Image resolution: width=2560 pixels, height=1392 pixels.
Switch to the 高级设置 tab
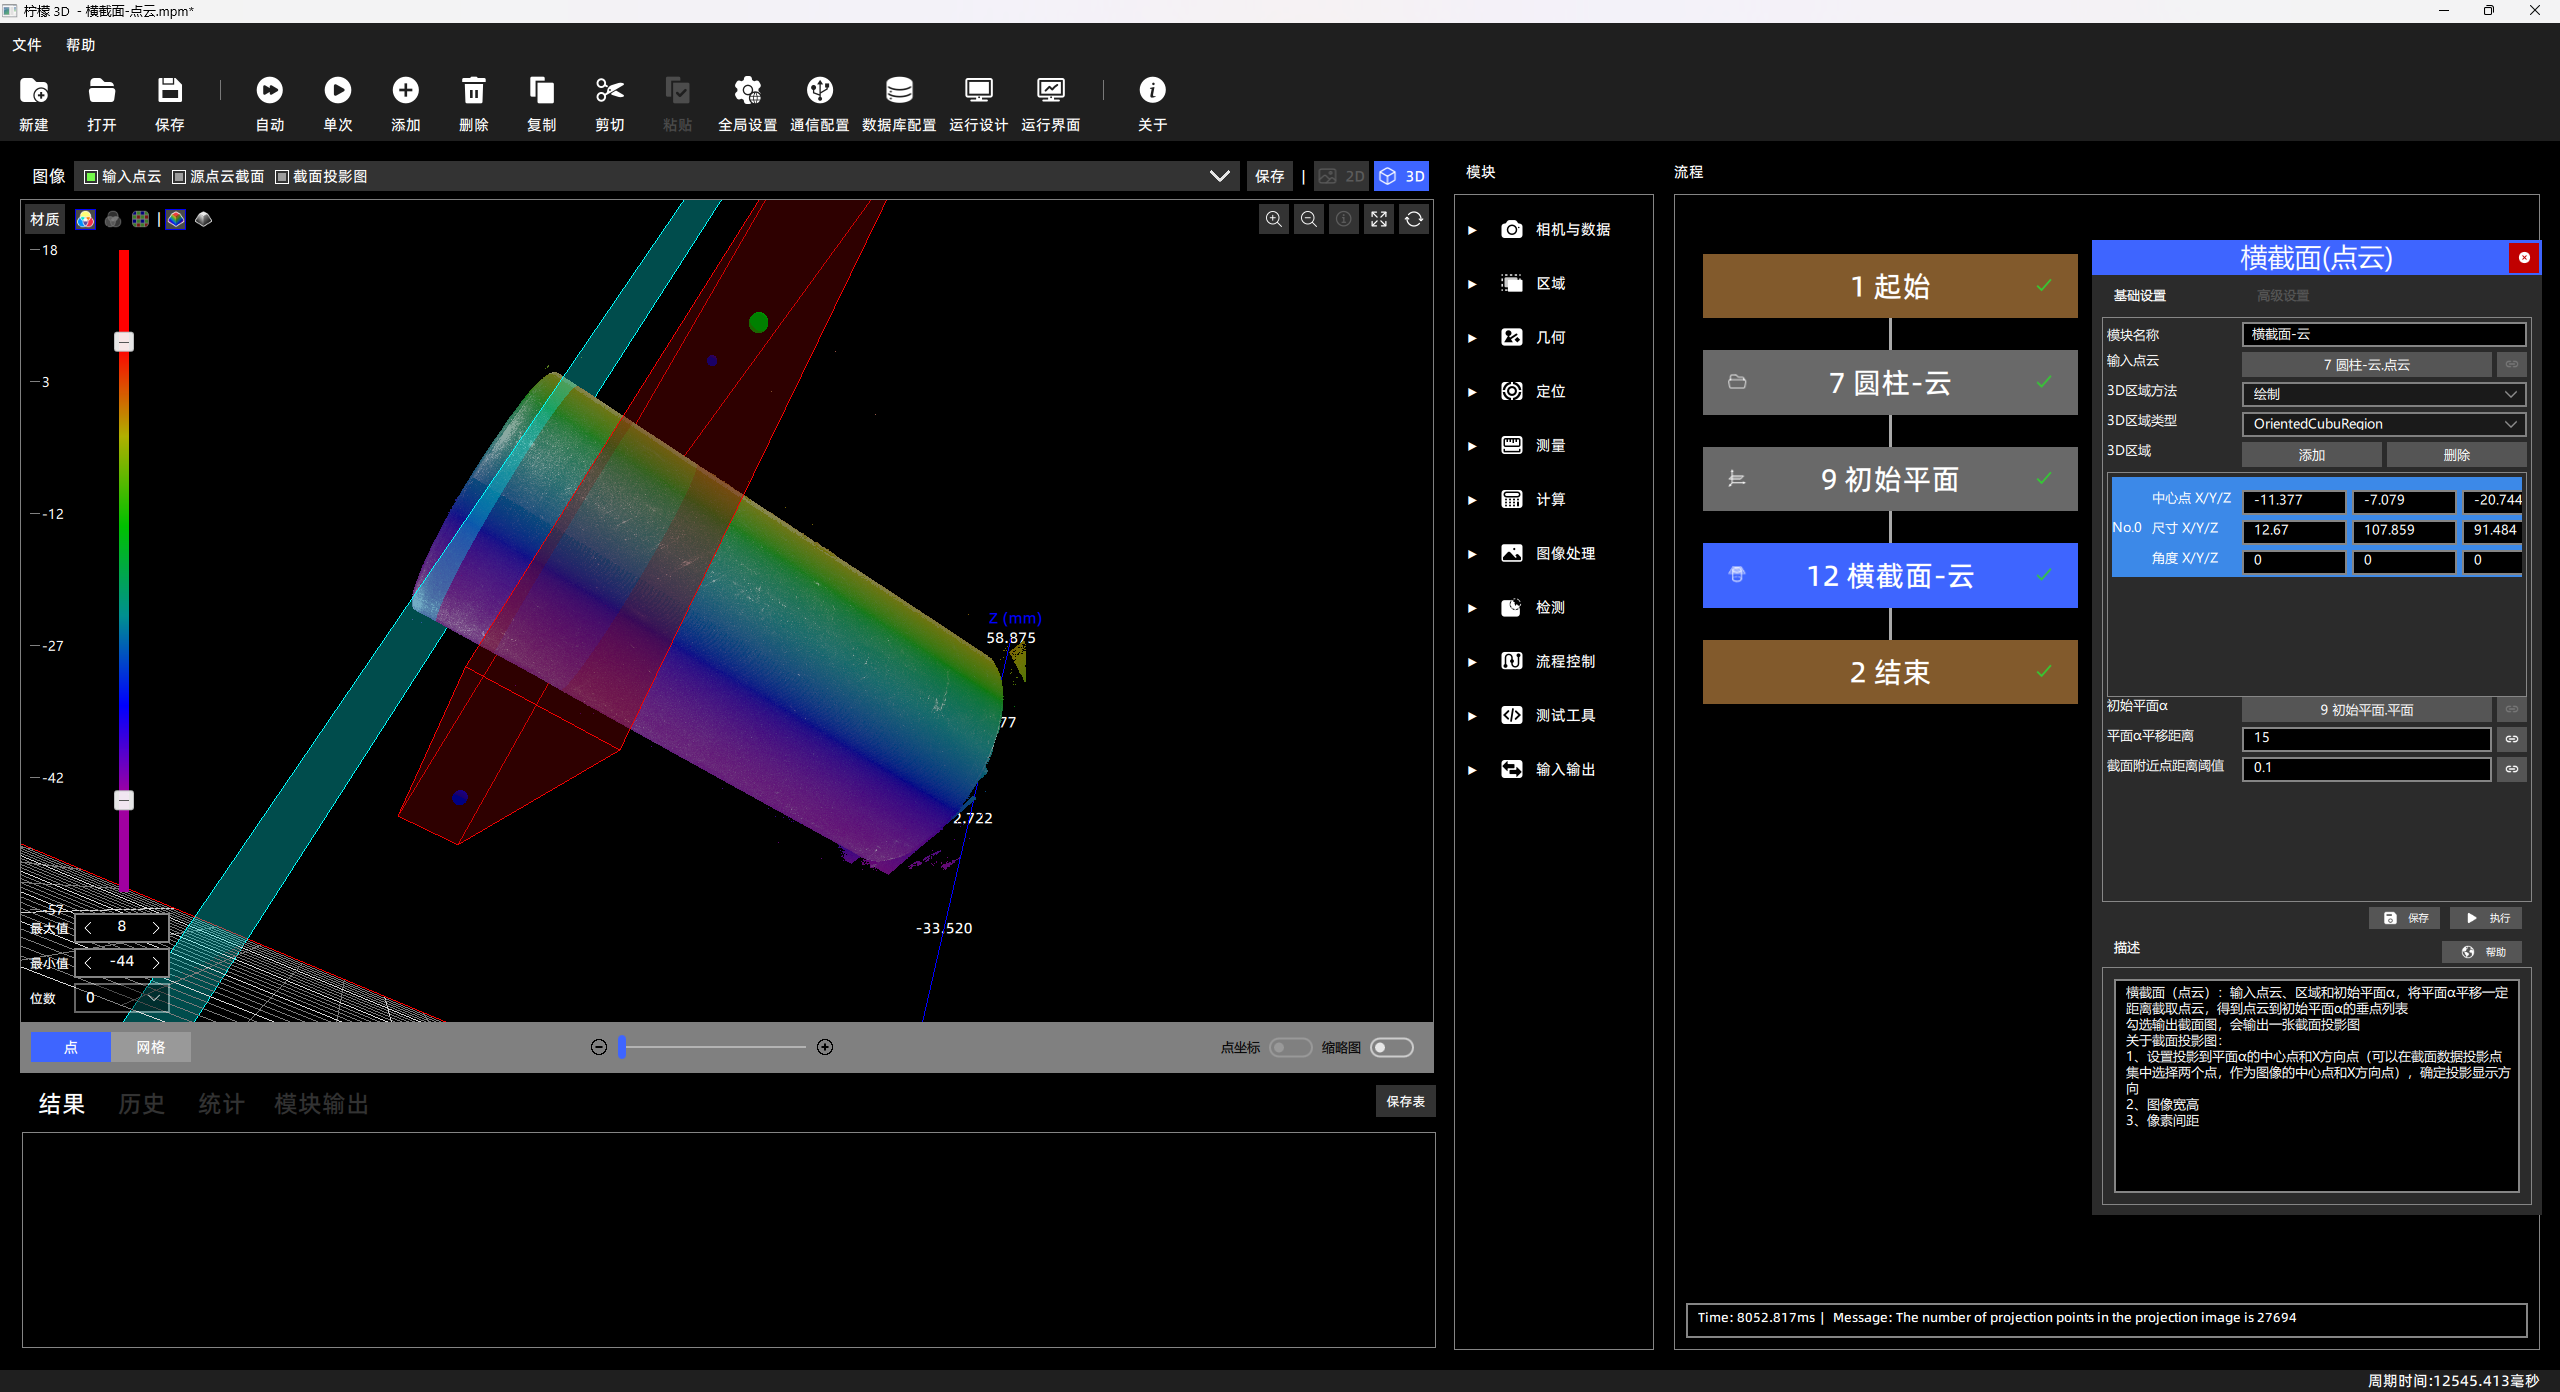[2283, 296]
